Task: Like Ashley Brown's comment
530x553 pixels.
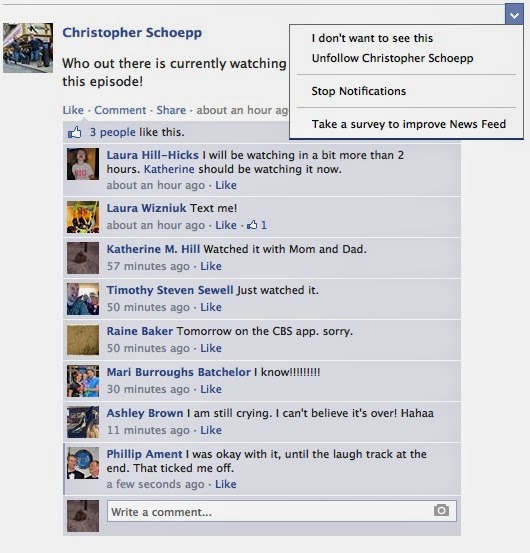Action: pyautogui.click(x=211, y=430)
